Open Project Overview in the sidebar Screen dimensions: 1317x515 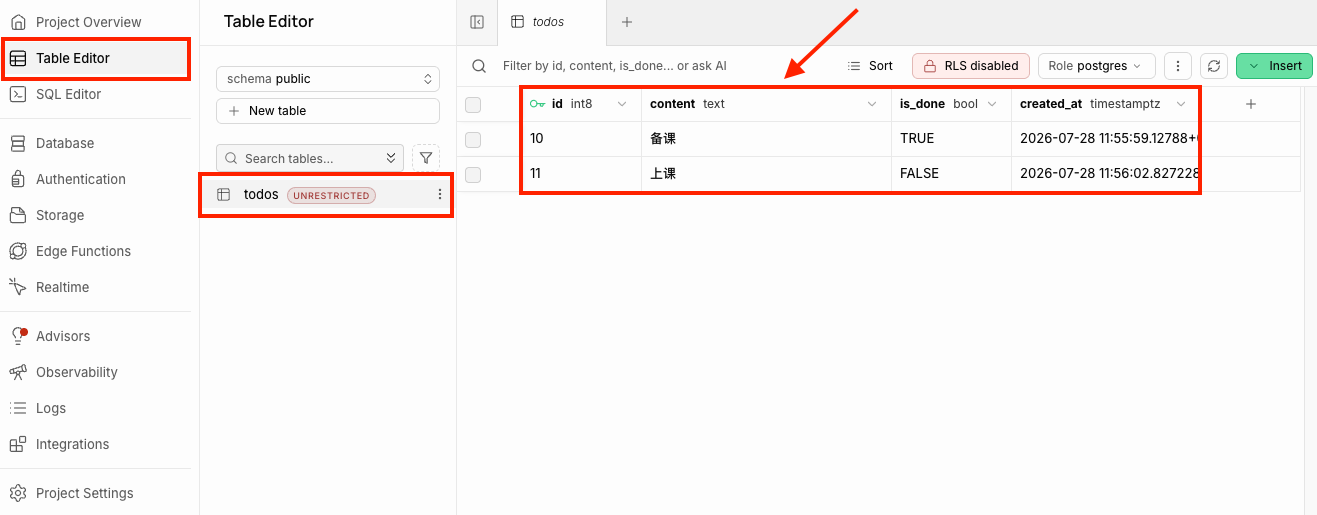coord(88,22)
